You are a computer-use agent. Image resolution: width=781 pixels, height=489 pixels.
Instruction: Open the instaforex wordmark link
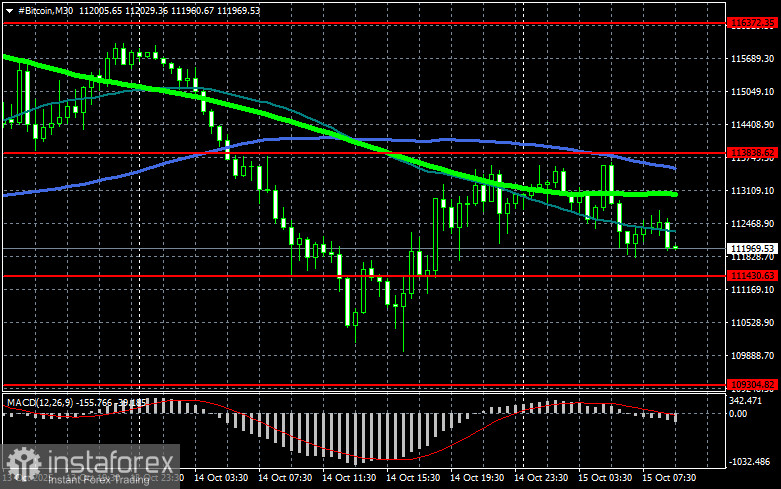pos(111,463)
